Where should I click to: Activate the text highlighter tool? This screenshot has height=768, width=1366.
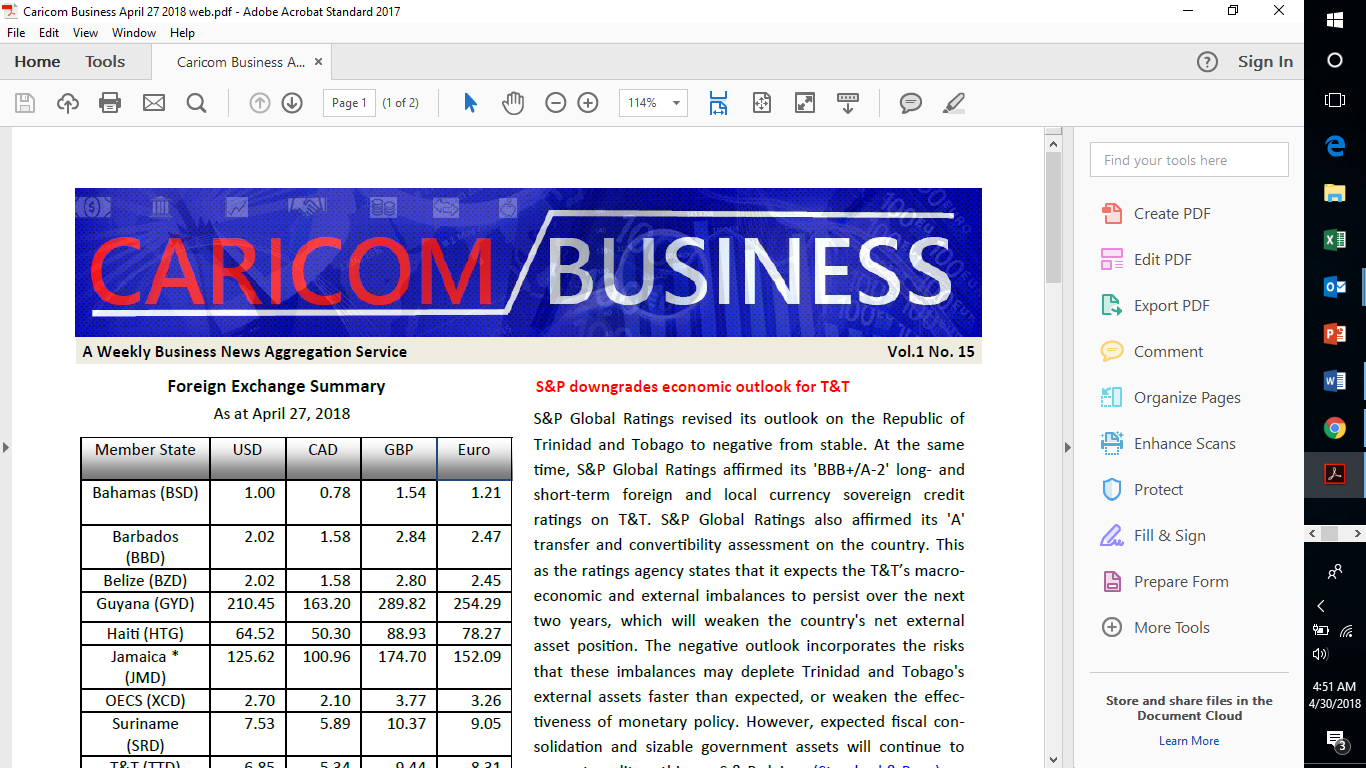953,102
